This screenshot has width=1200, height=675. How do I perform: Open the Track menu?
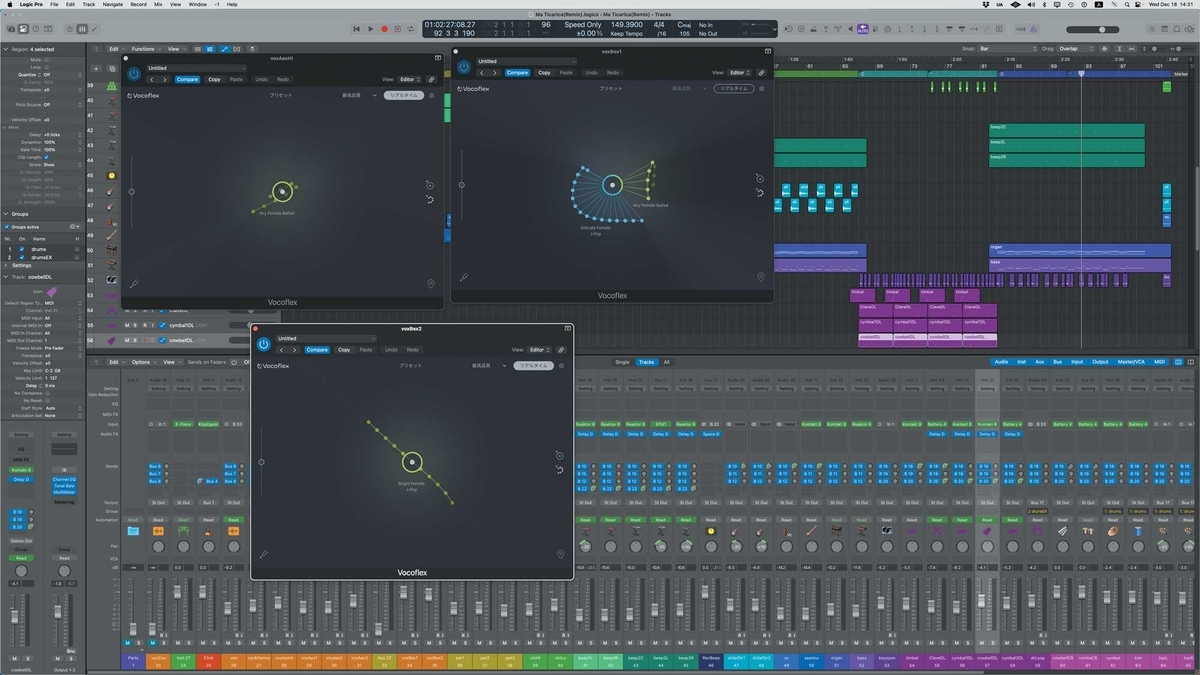click(x=89, y=4)
